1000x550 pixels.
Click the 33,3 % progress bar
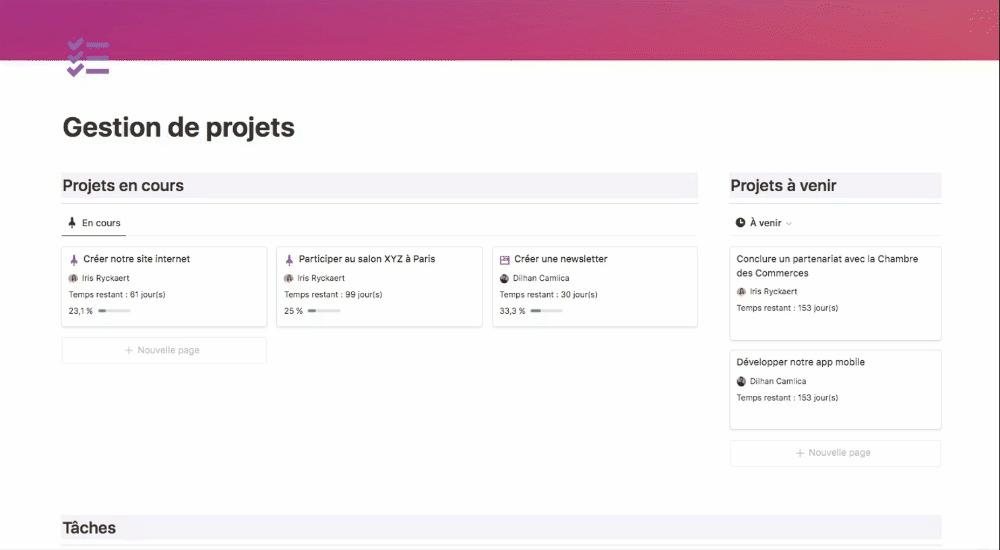pos(546,311)
